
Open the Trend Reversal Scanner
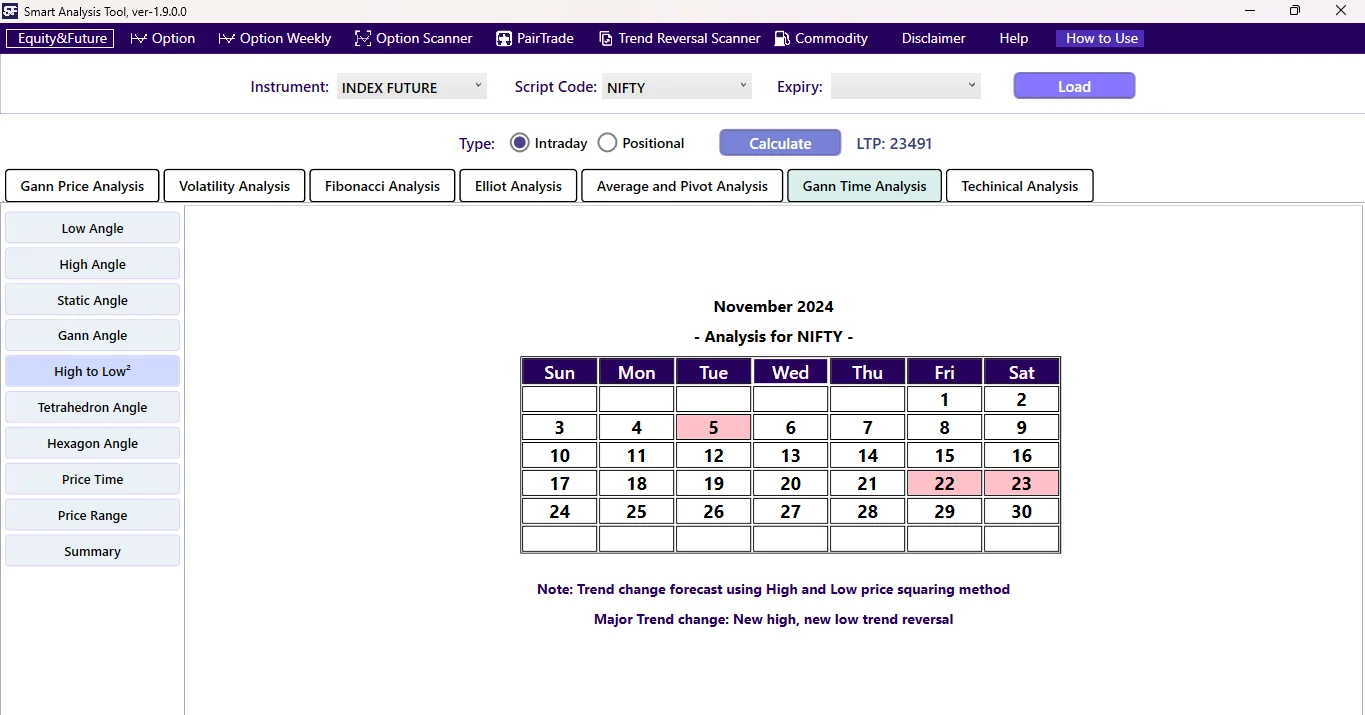[x=679, y=38]
